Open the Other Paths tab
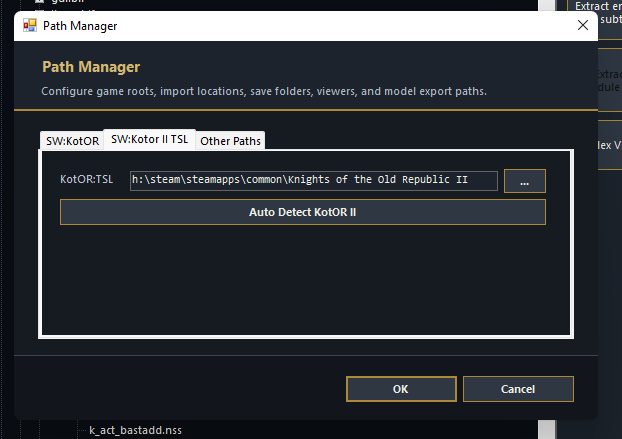 coord(230,141)
